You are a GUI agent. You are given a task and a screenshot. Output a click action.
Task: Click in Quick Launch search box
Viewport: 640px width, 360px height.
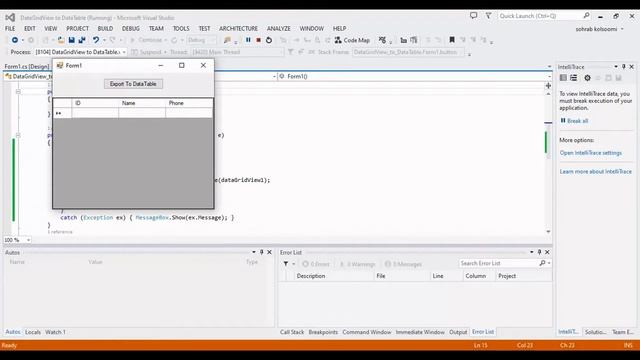[x=540, y=16]
